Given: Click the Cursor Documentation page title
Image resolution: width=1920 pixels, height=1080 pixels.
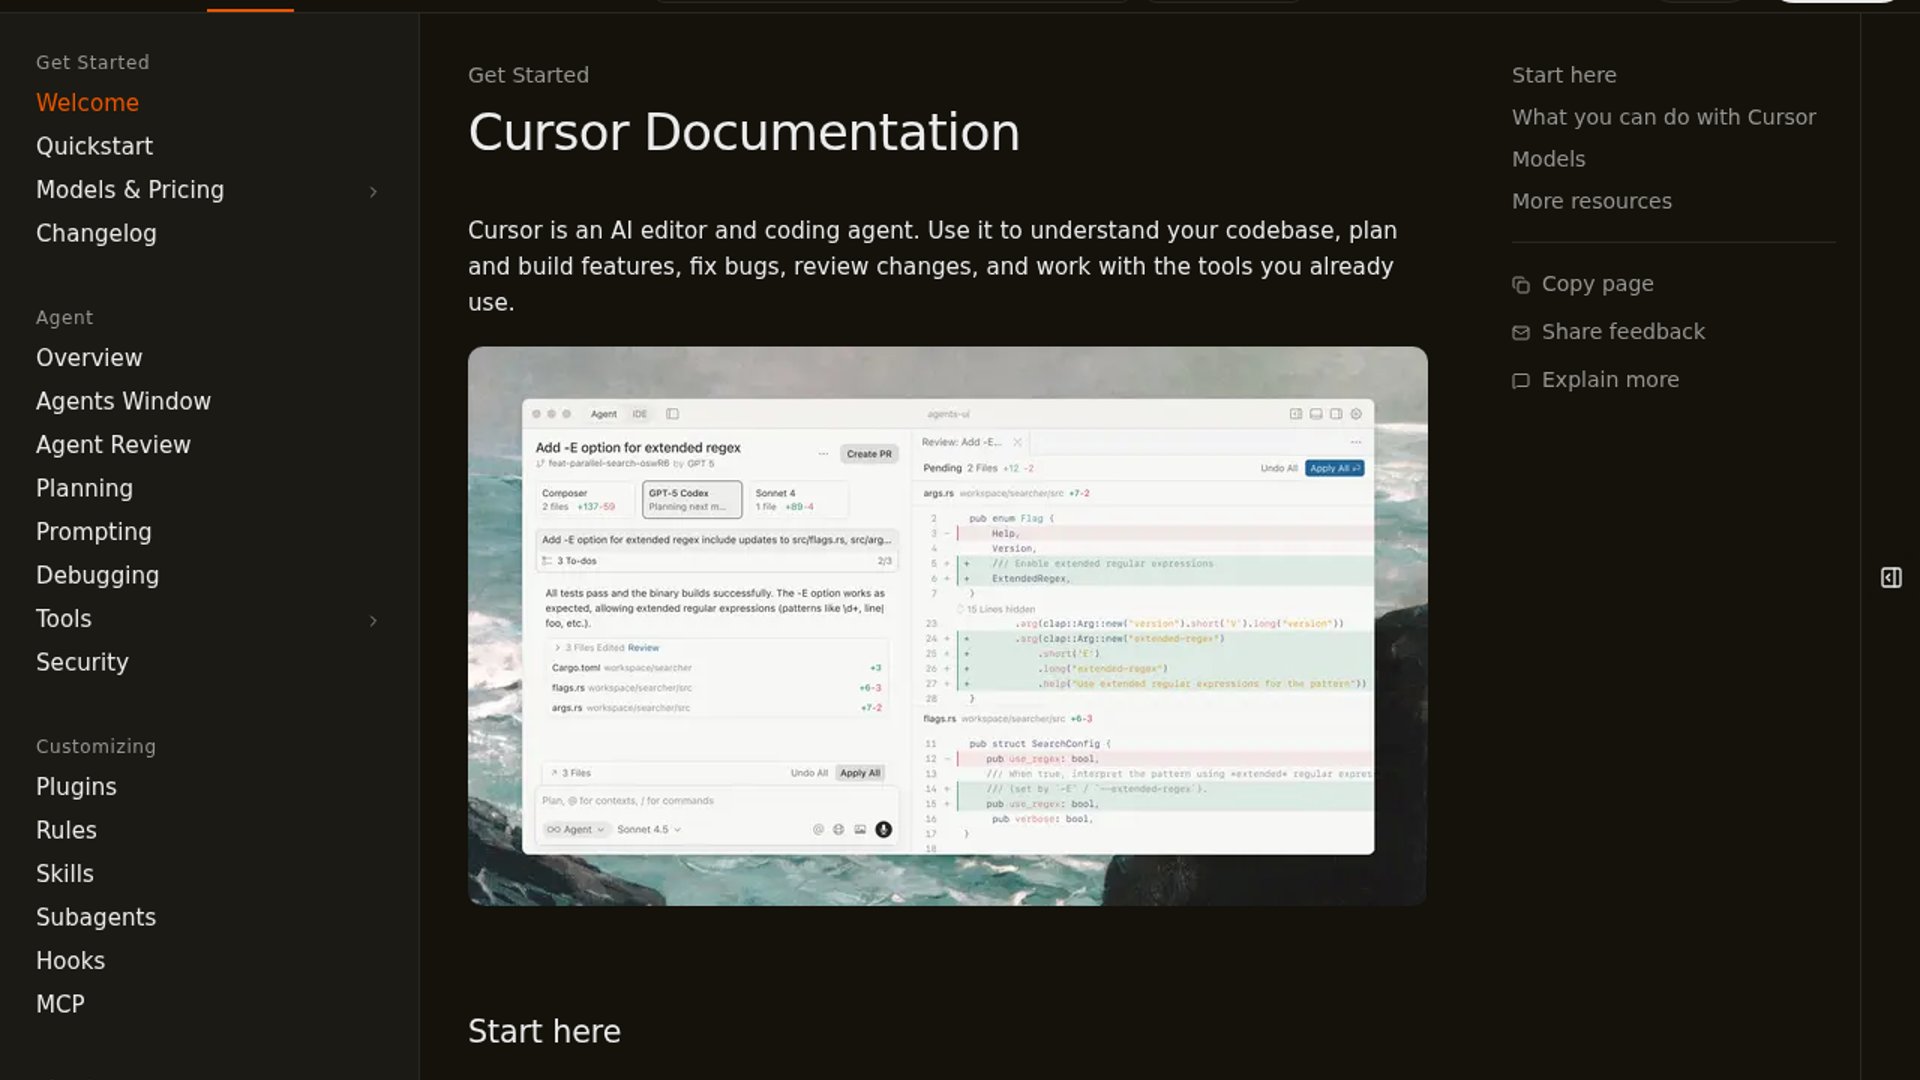Looking at the screenshot, I should (x=744, y=132).
